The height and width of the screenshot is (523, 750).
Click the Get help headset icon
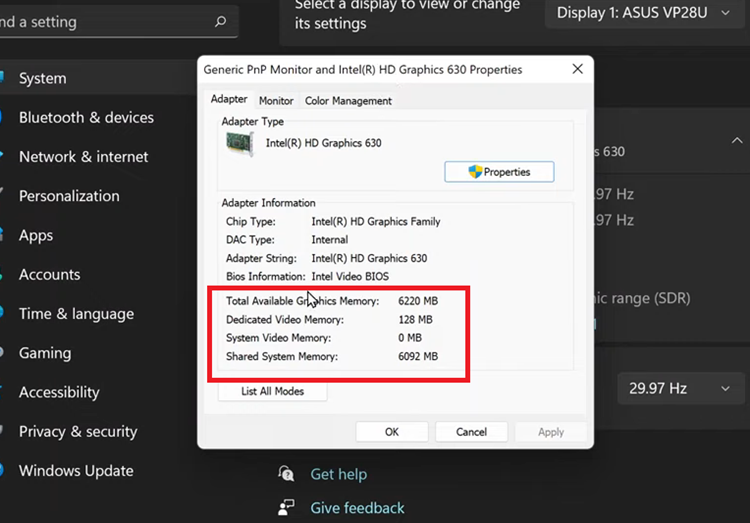[286, 474]
